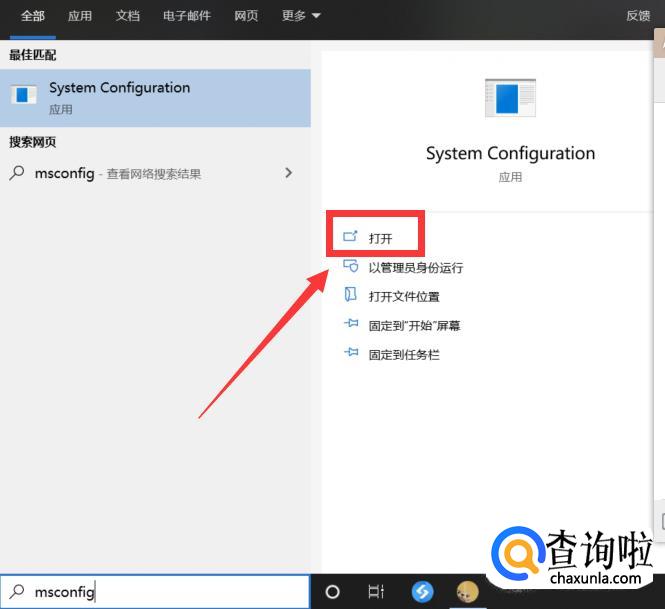Choose 固定到任务栏
The image size is (665, 609).
tap(404, 355)
